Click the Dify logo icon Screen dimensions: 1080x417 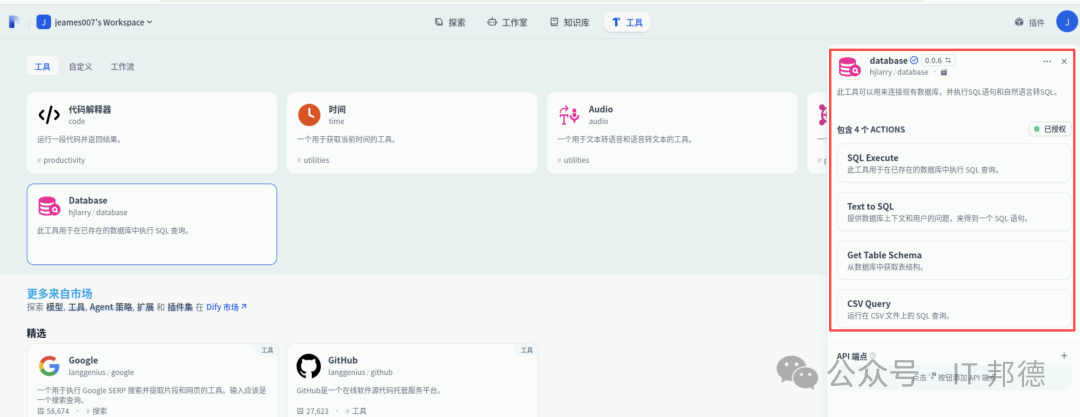point(14,22)
